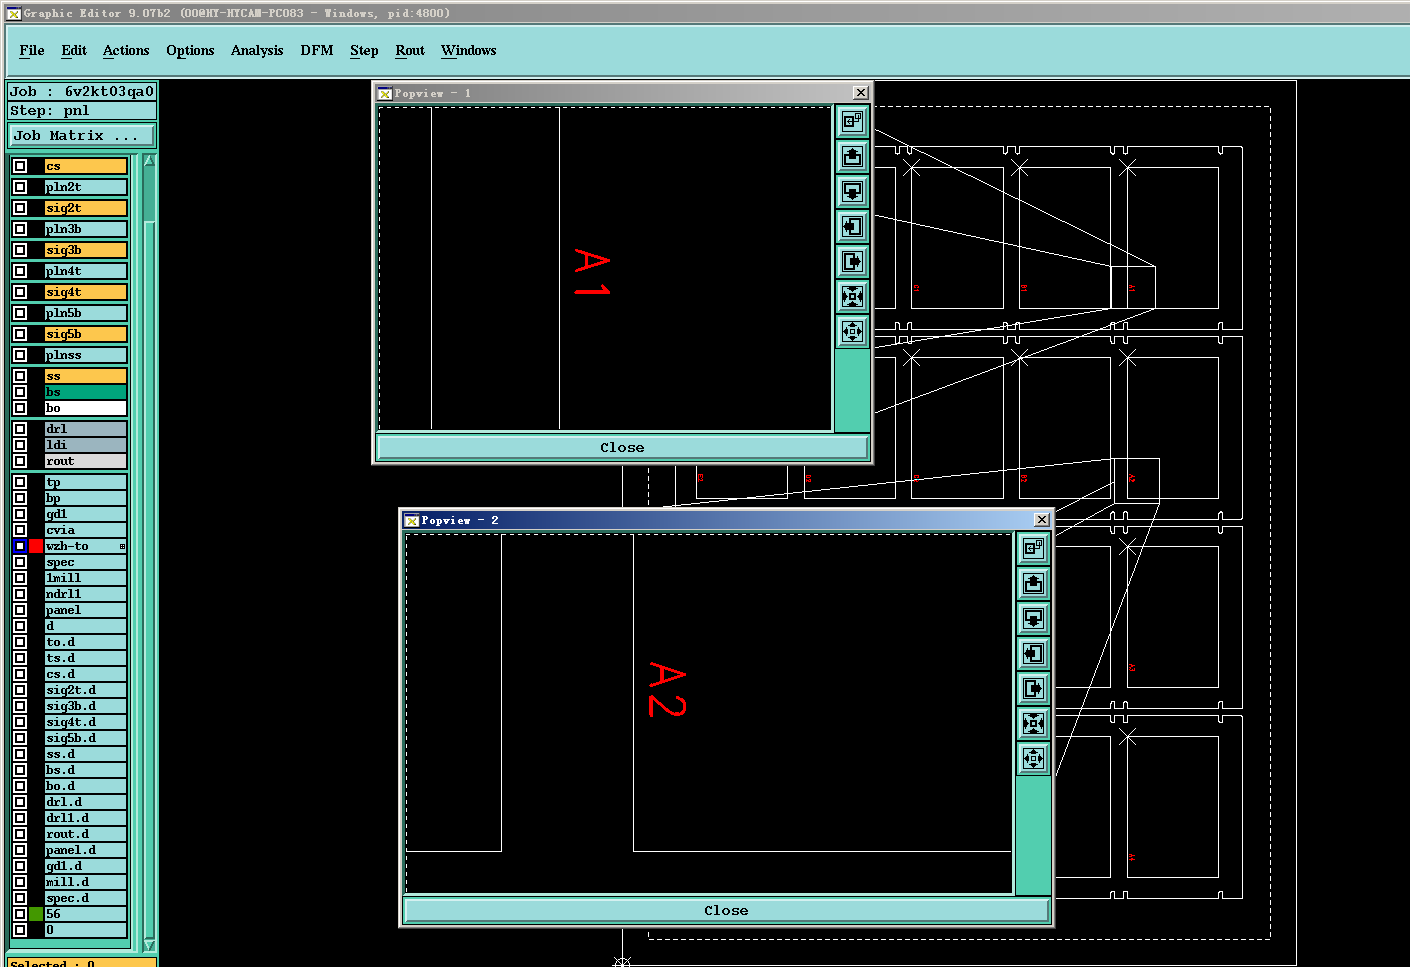Pan left in the Popview 1 window
The height and width of the screenshot is (967, 1410).
click(x=852, y=226)
